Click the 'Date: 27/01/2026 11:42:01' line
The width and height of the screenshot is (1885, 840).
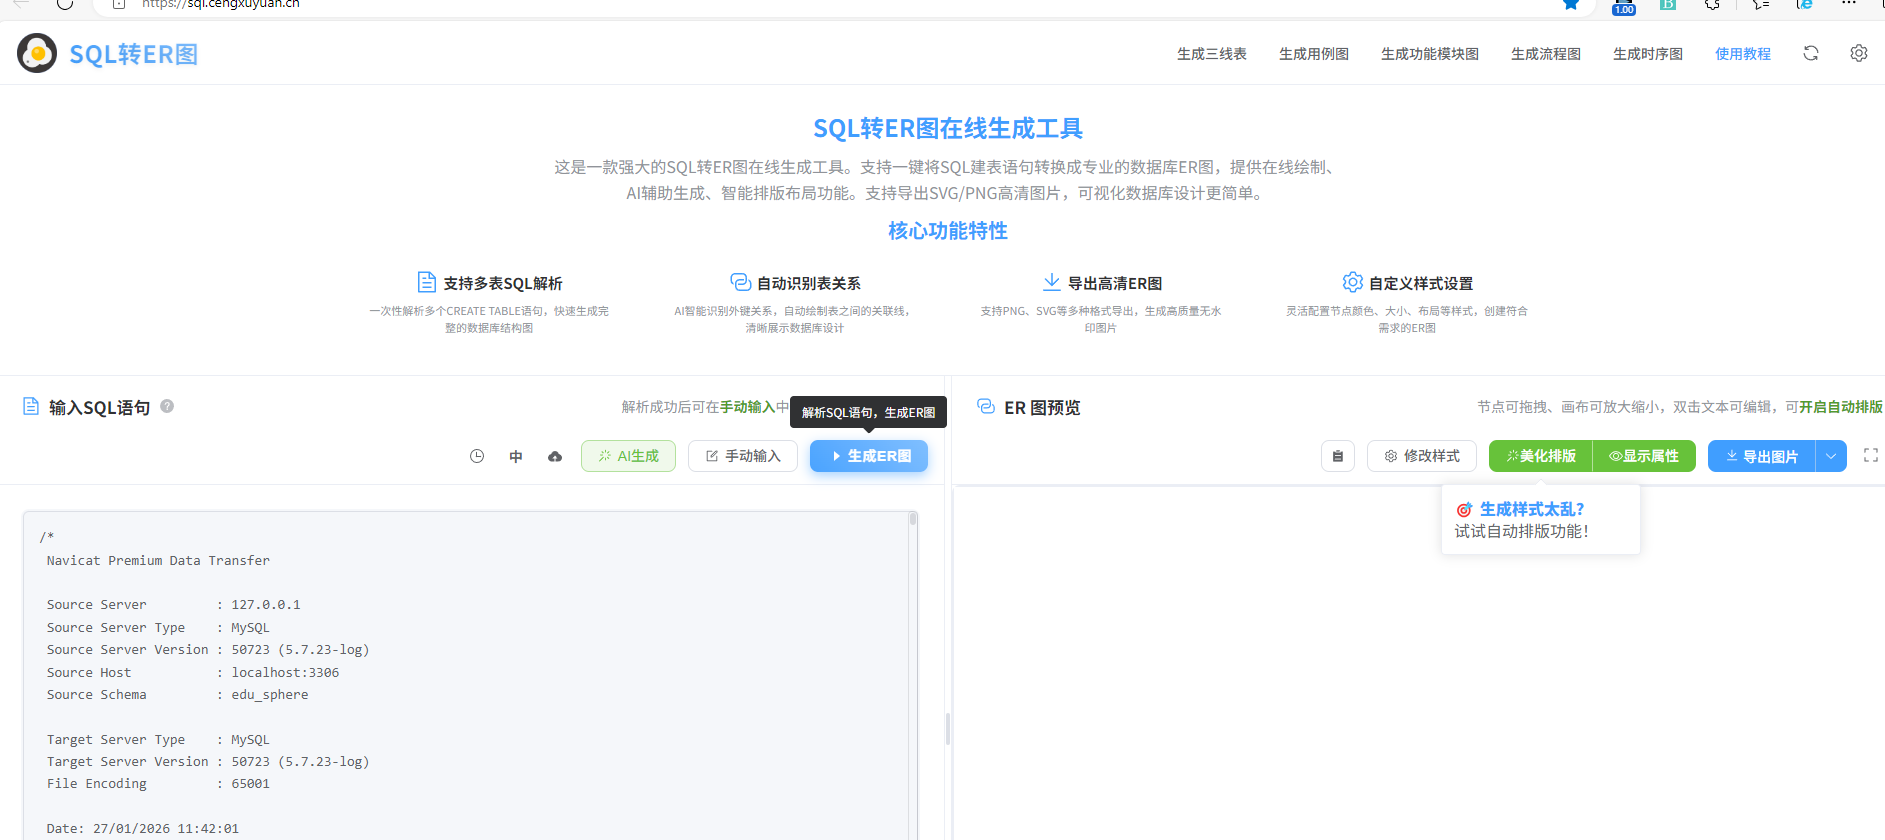click(142, 829)
